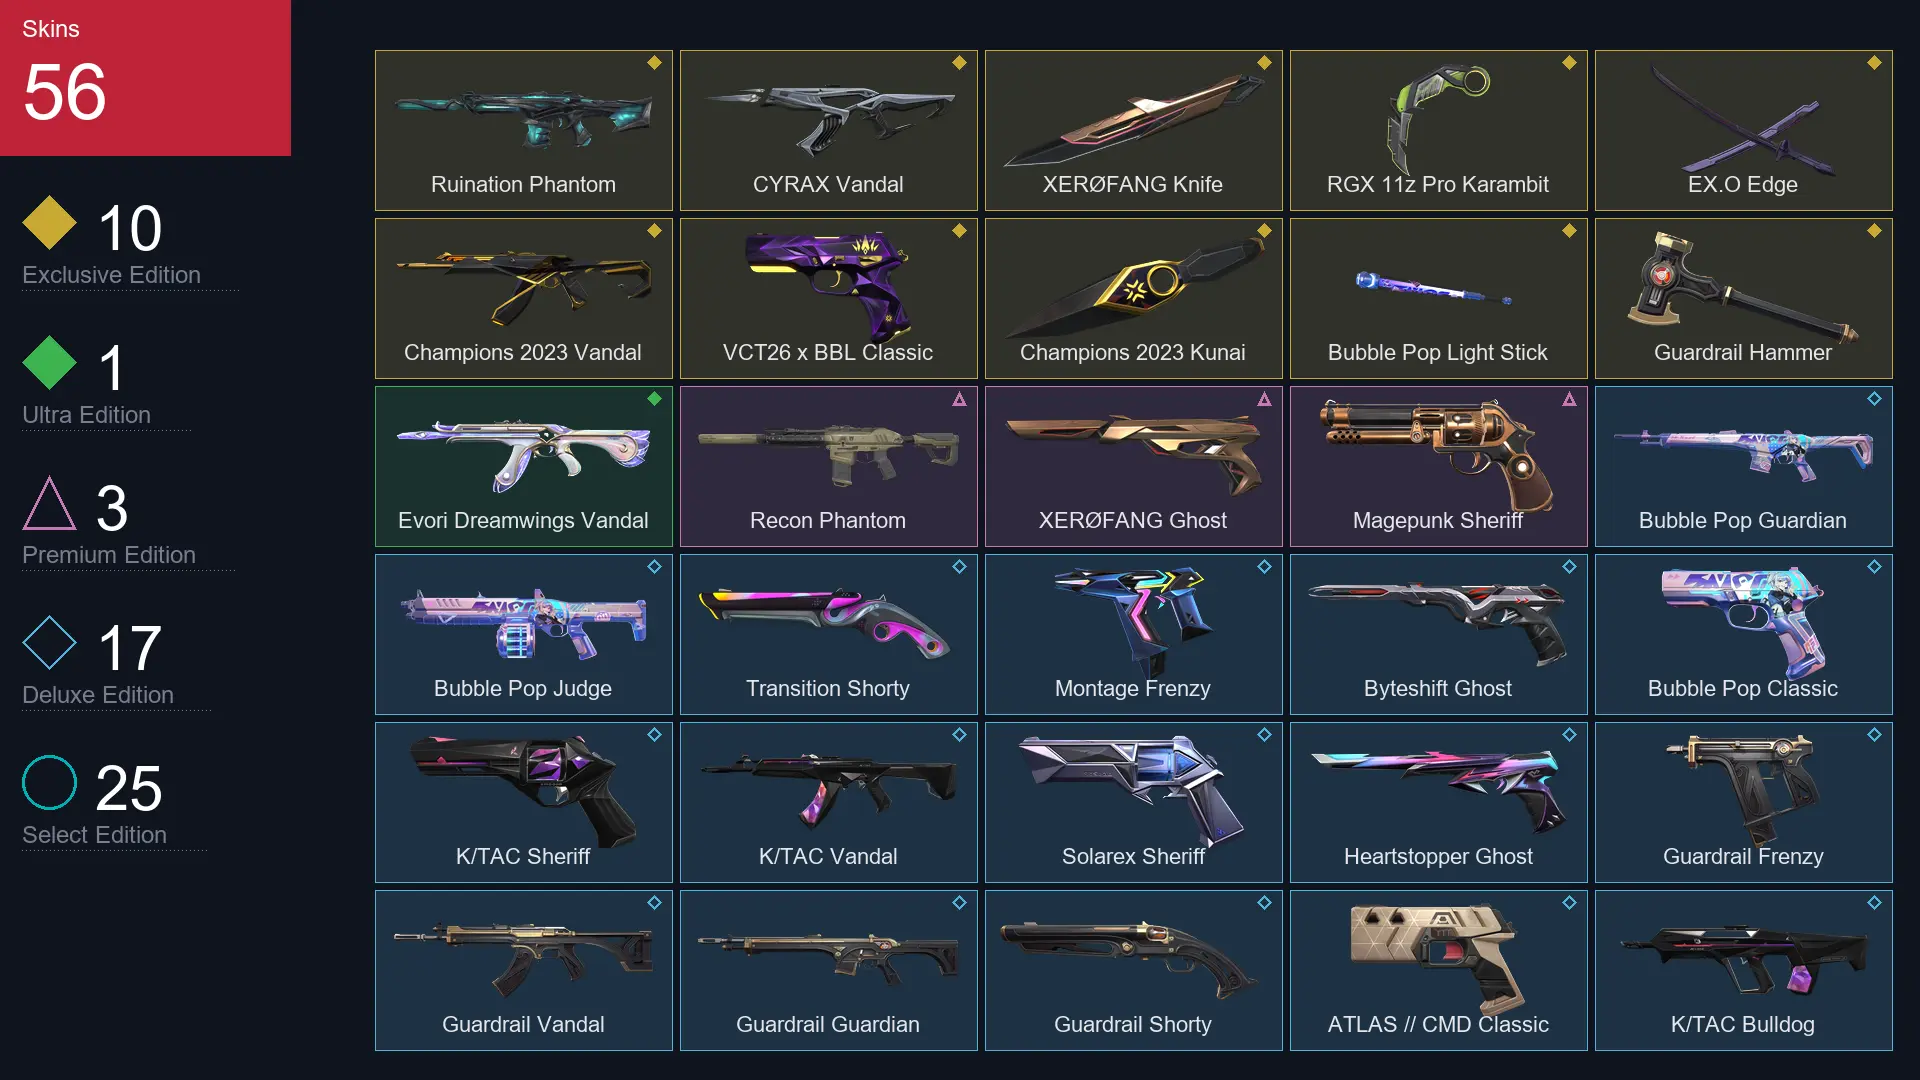Click the Exclusive Edition label text
This screenshot has height=1080, width=1920.
click(111, 275)
